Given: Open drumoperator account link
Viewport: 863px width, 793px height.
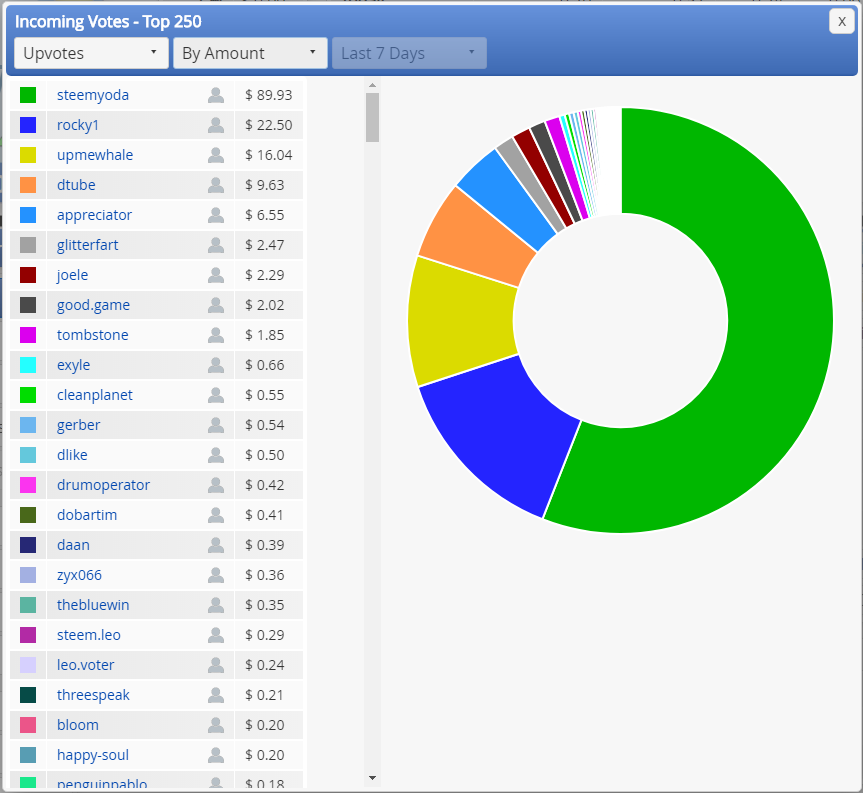Looking at the screenshot, I should tap(103, 485).
